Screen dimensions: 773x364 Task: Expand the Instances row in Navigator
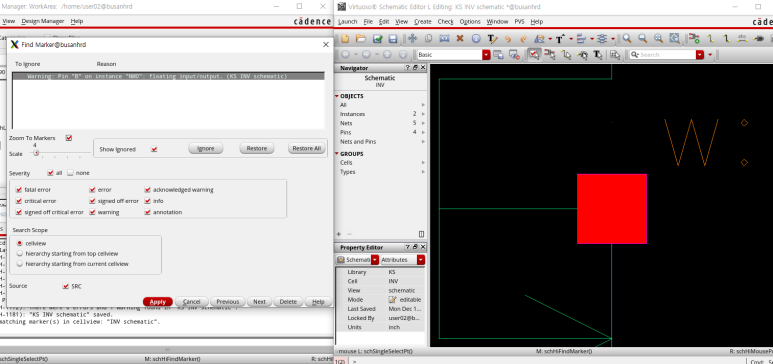pyautogui.click(x=423, y=114)
